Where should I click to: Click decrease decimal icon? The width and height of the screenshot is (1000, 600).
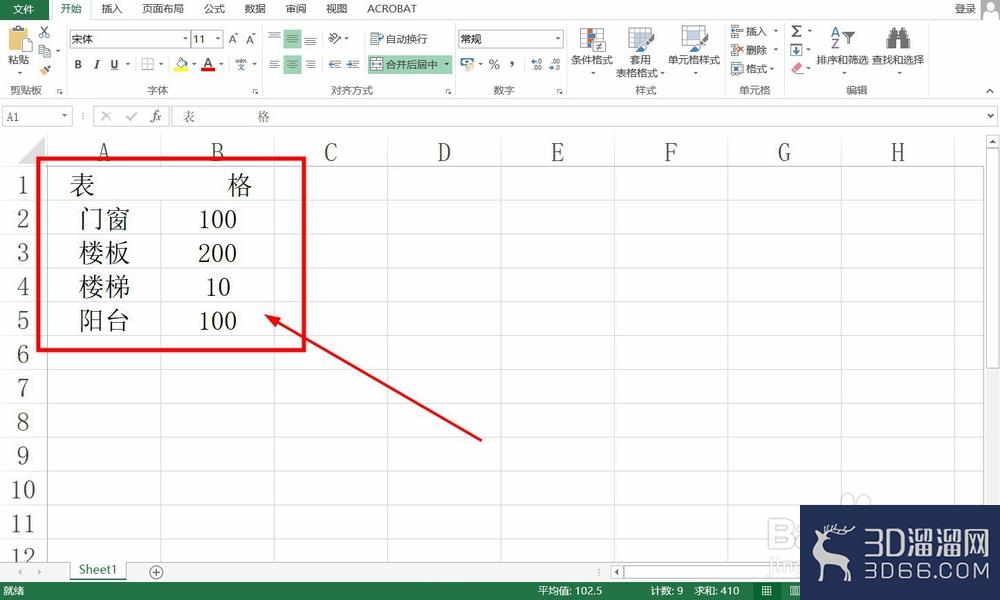click(555, 64)
